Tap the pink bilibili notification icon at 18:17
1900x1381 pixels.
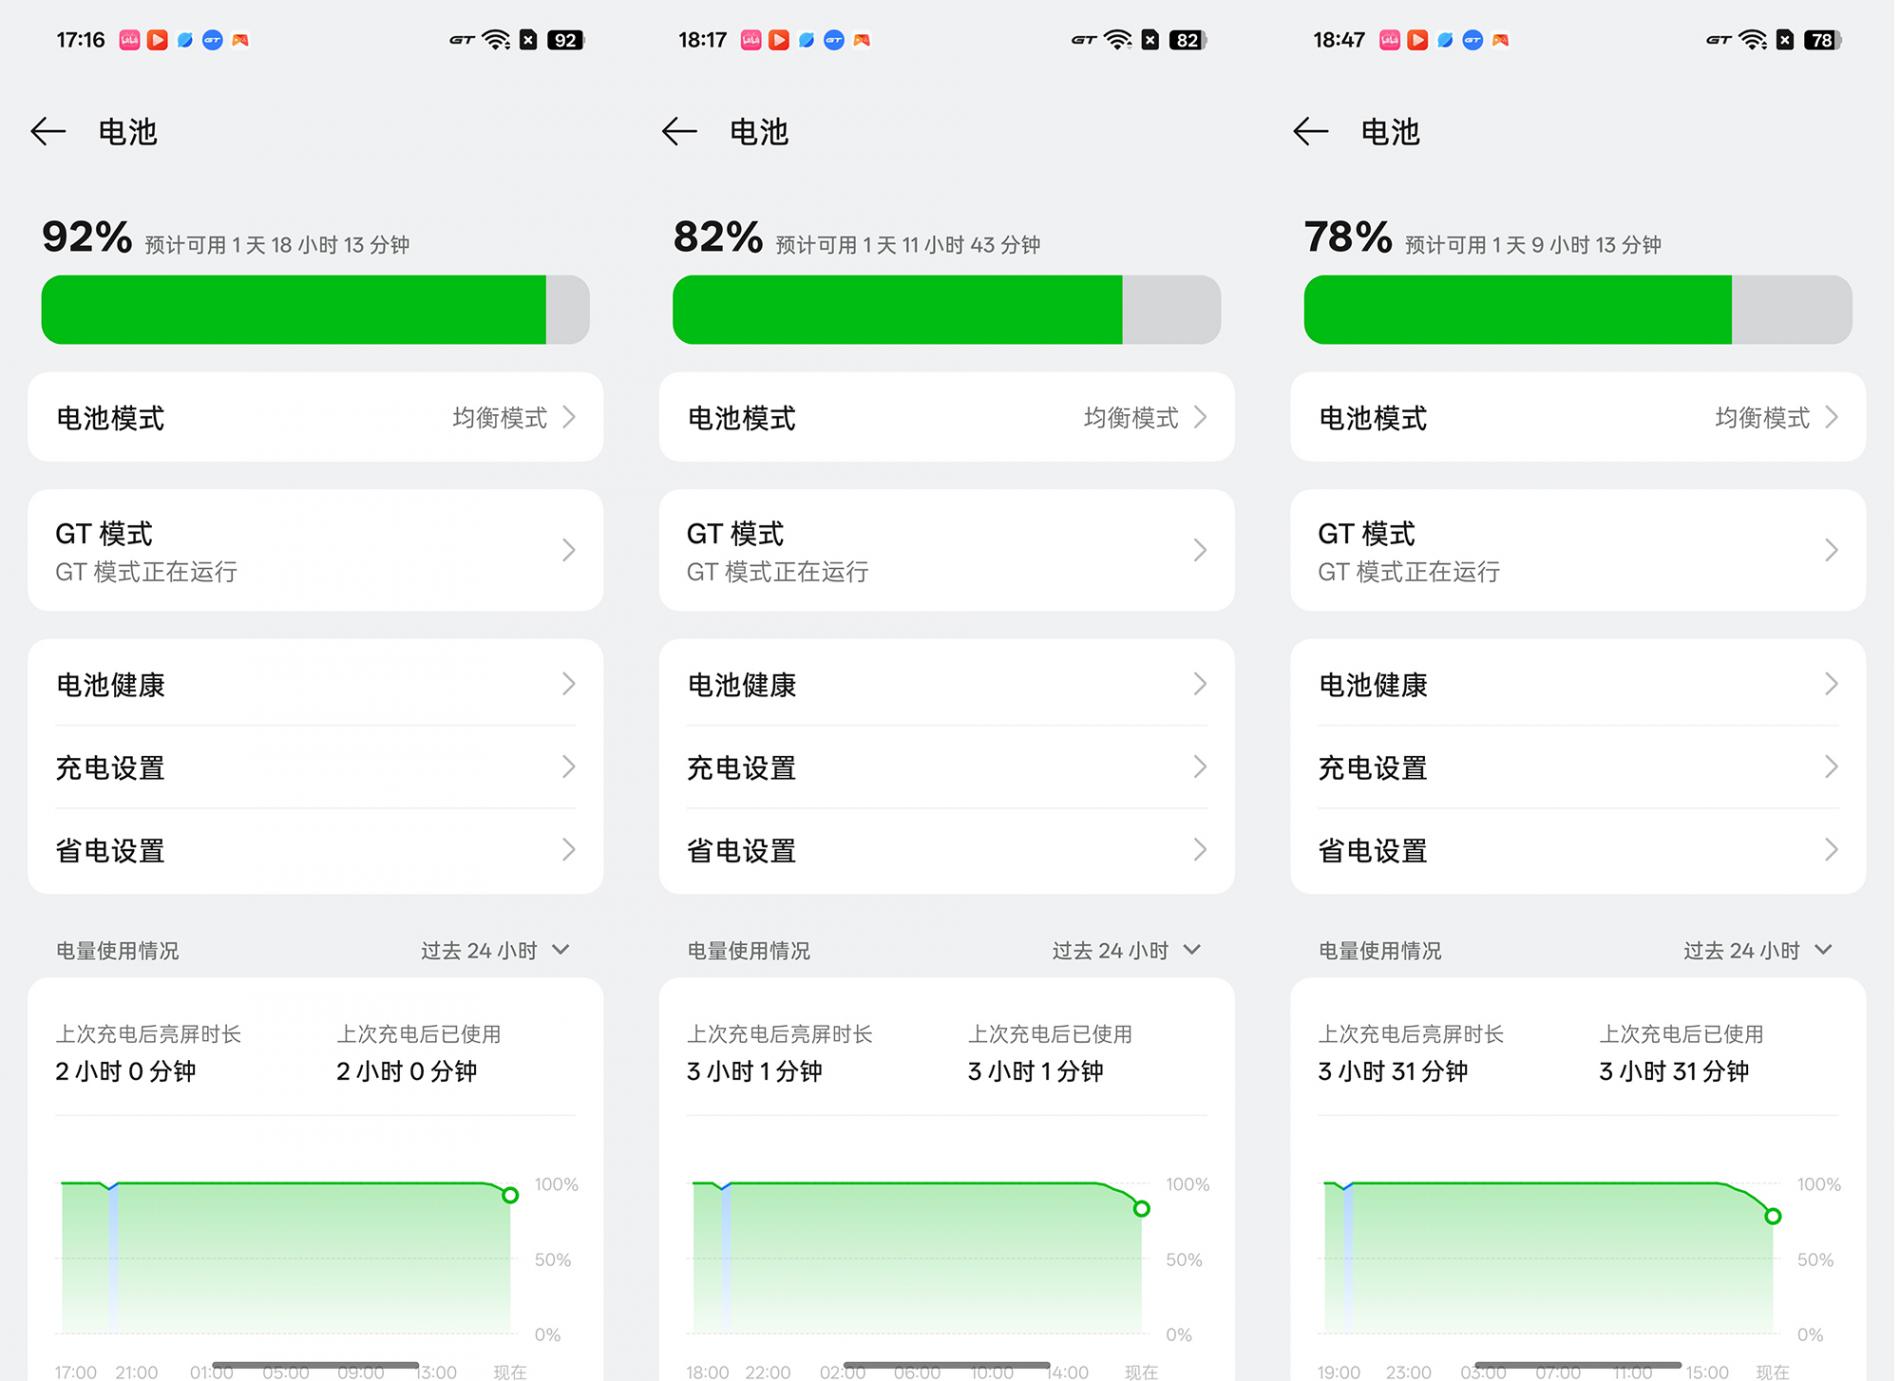coord(751,40)
